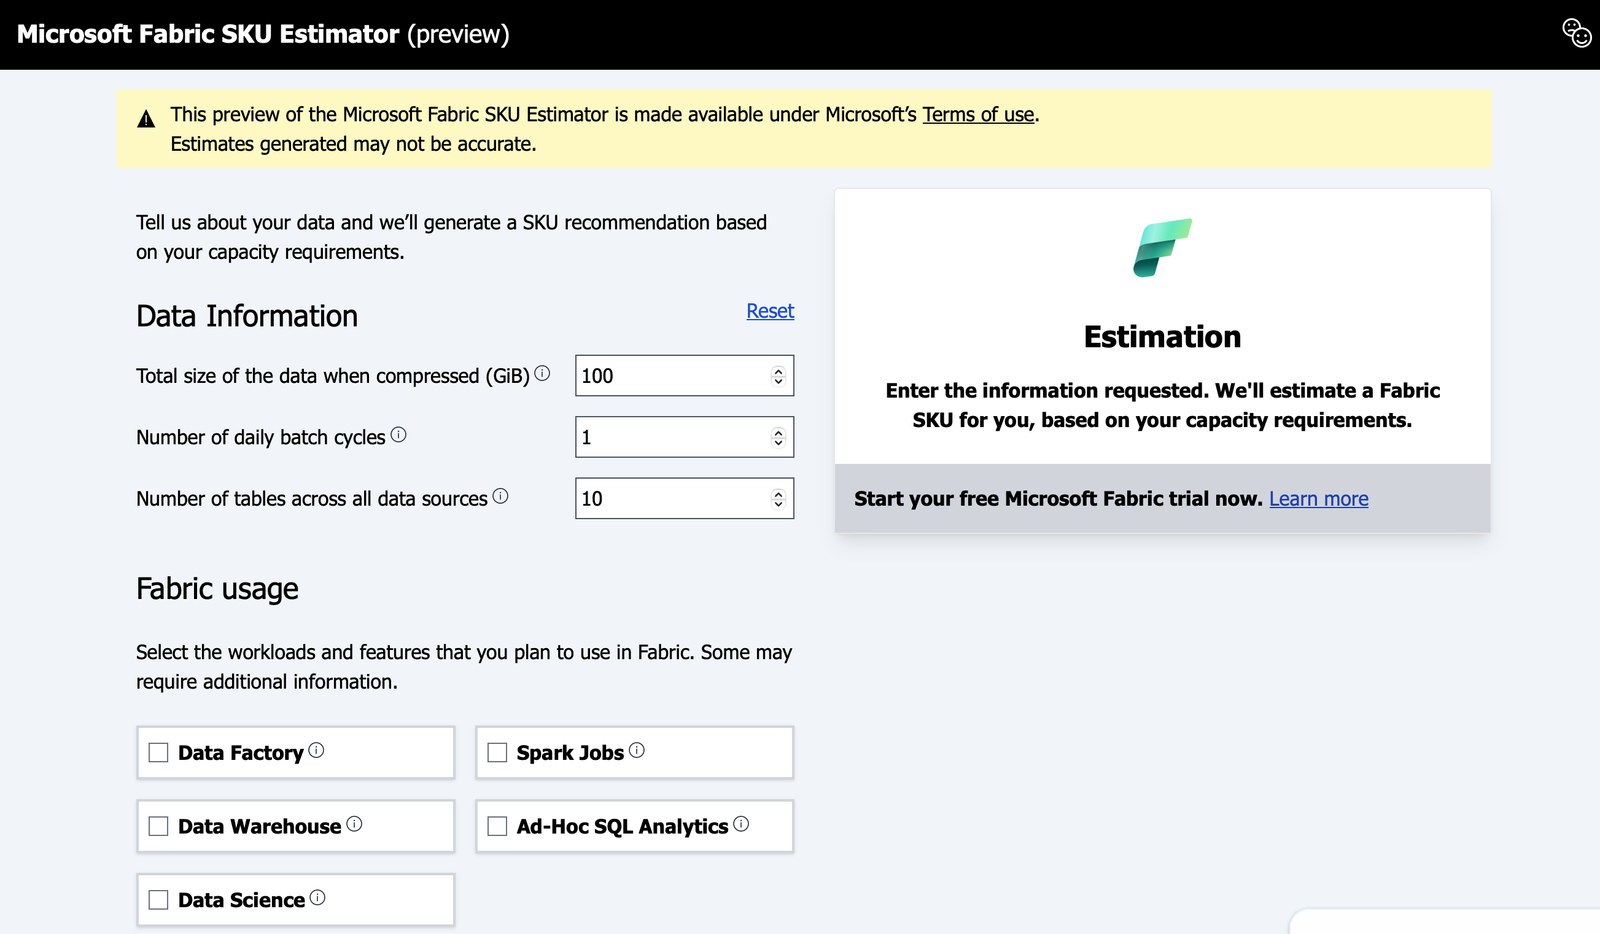Click Learn more about Fabric trial
1600x934 pixels.
tap(1318, 499)
